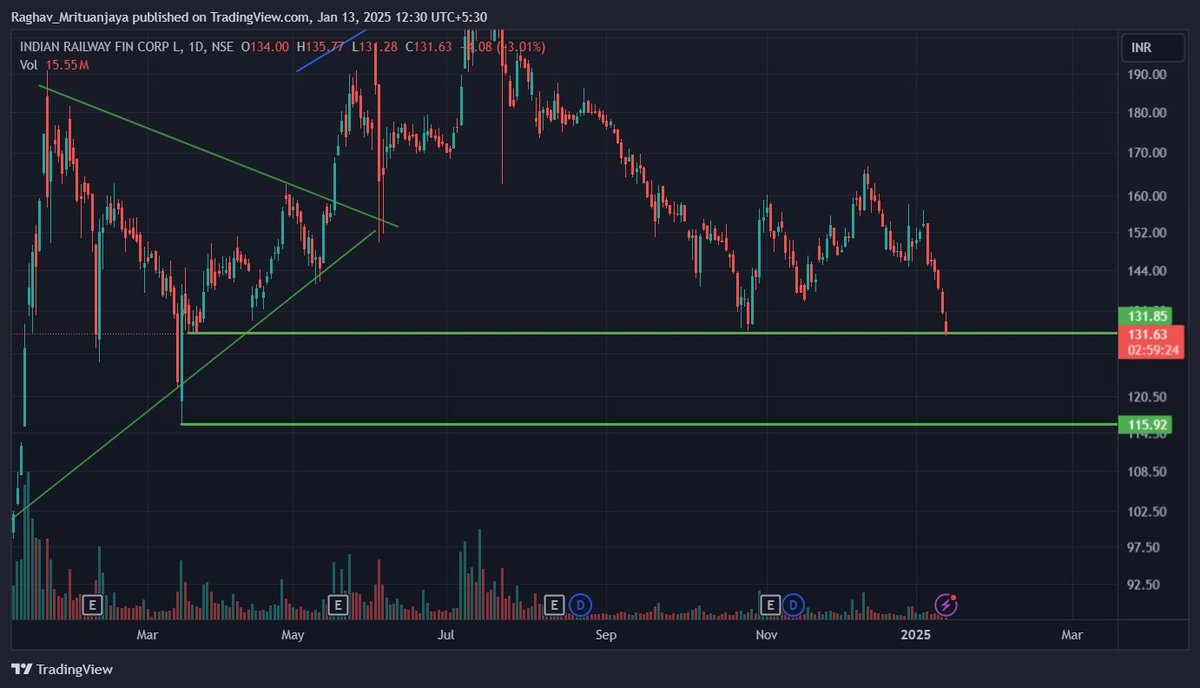Select the ascending green trendline
Screen dimensions: 1200x688
click(x=195, y=373)
